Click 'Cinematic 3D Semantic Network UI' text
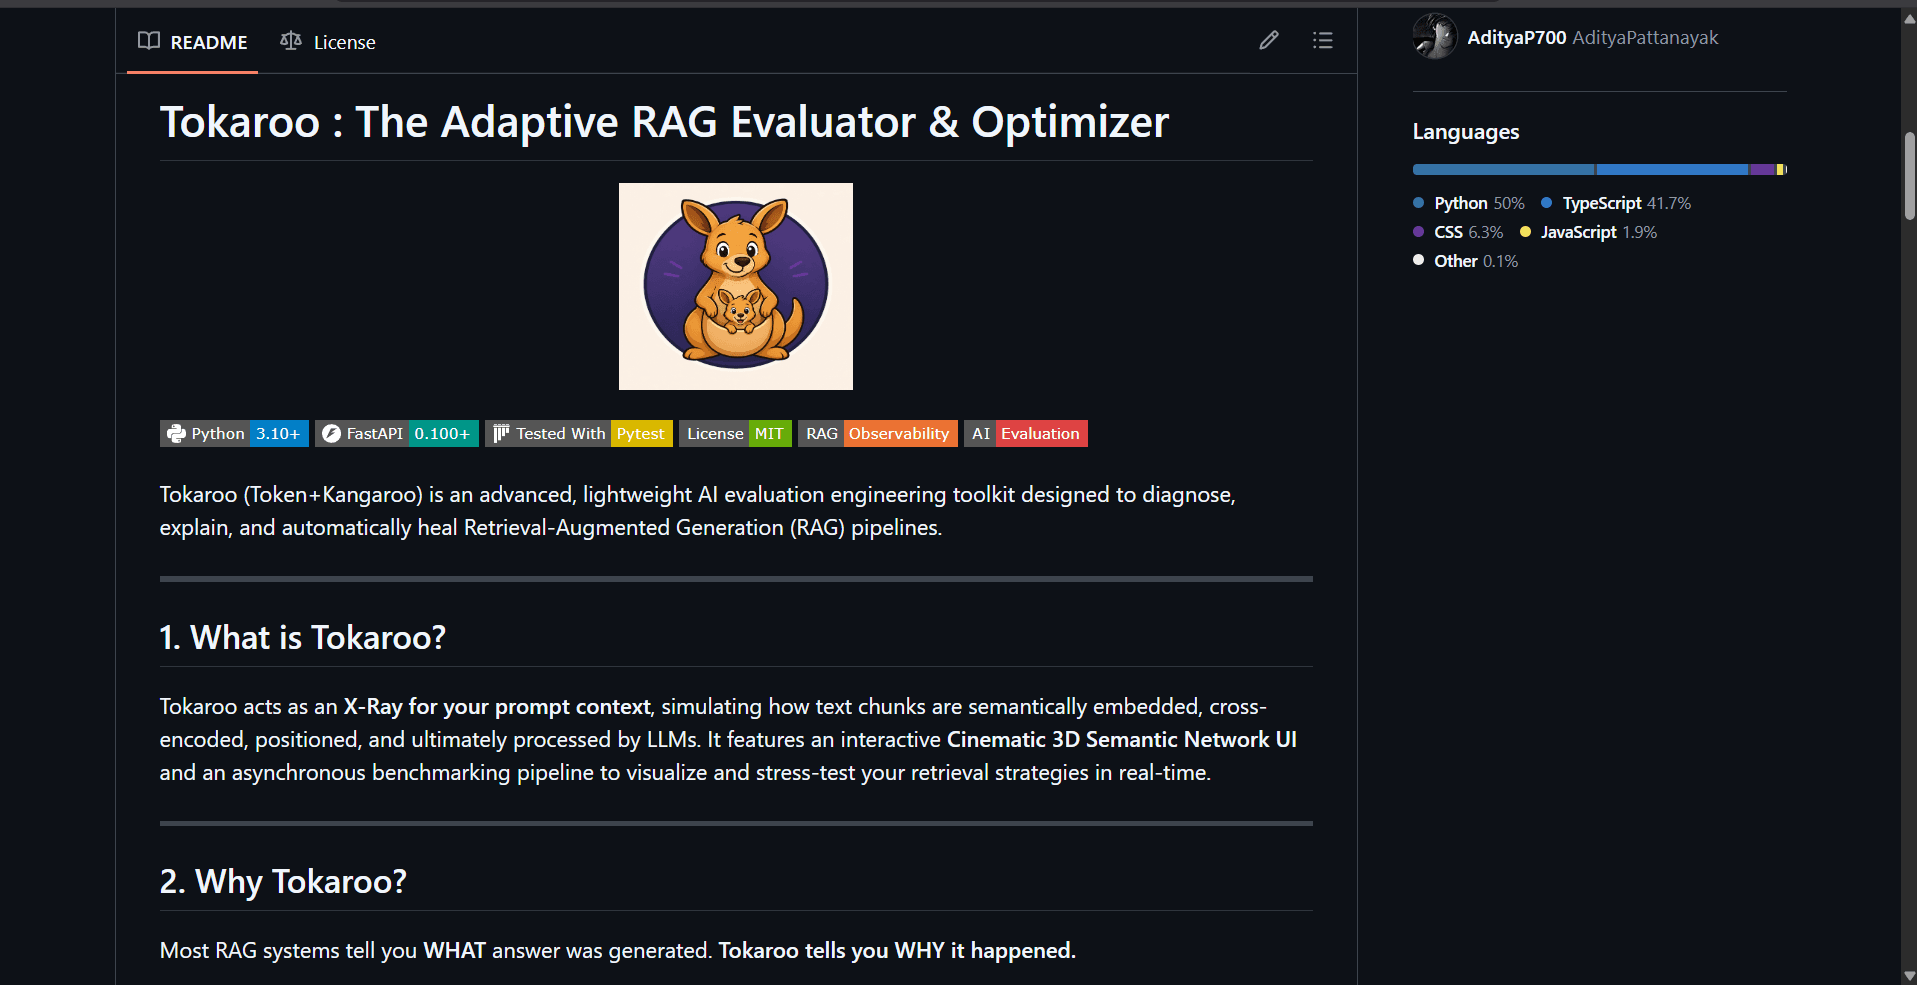Viewport: 1917px width, 985px height. [x=1122, y=740]
